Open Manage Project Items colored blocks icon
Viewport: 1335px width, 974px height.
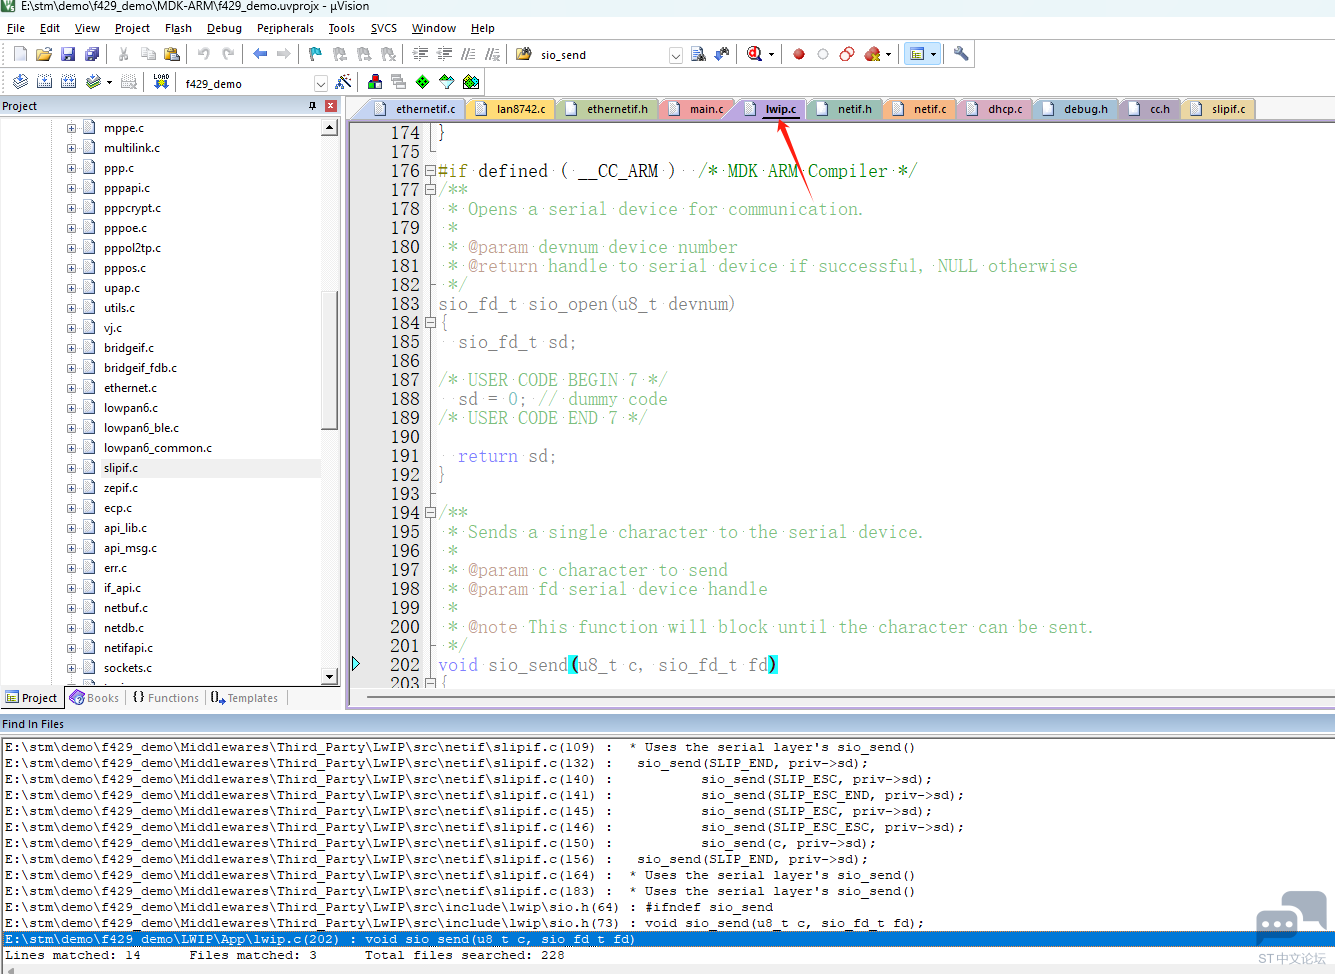tap(375, 82)
